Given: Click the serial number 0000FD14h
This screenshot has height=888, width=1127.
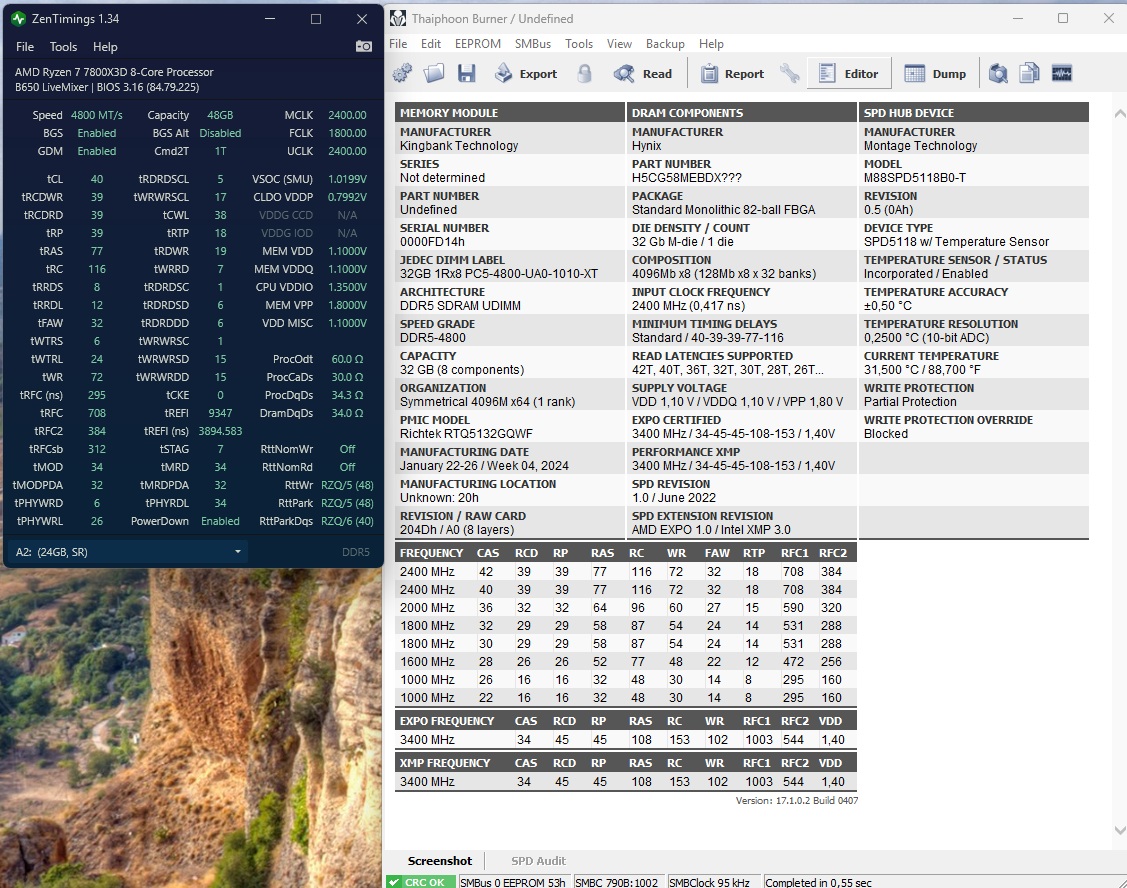Looking at the screenshot, I should point(432,242).
